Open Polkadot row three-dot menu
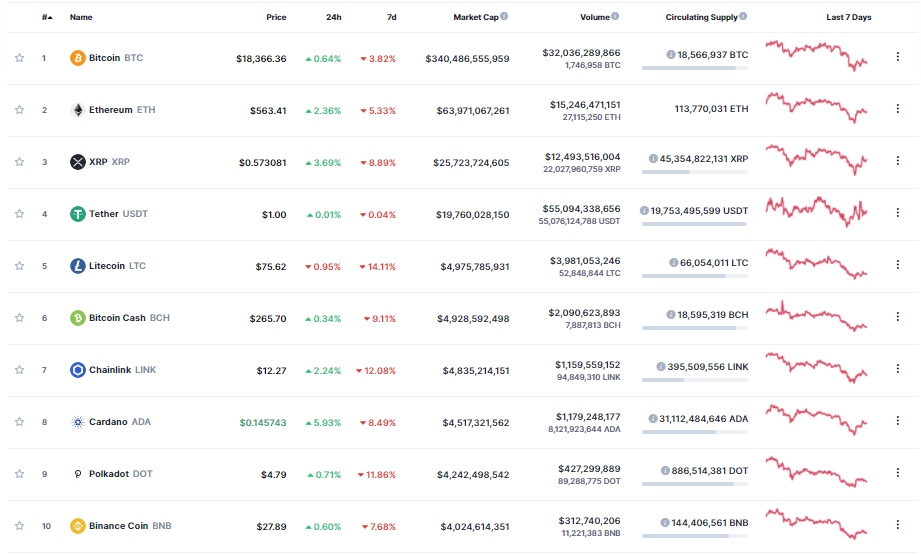The width and height of the screenshot is (921, 555). [898, 472]
